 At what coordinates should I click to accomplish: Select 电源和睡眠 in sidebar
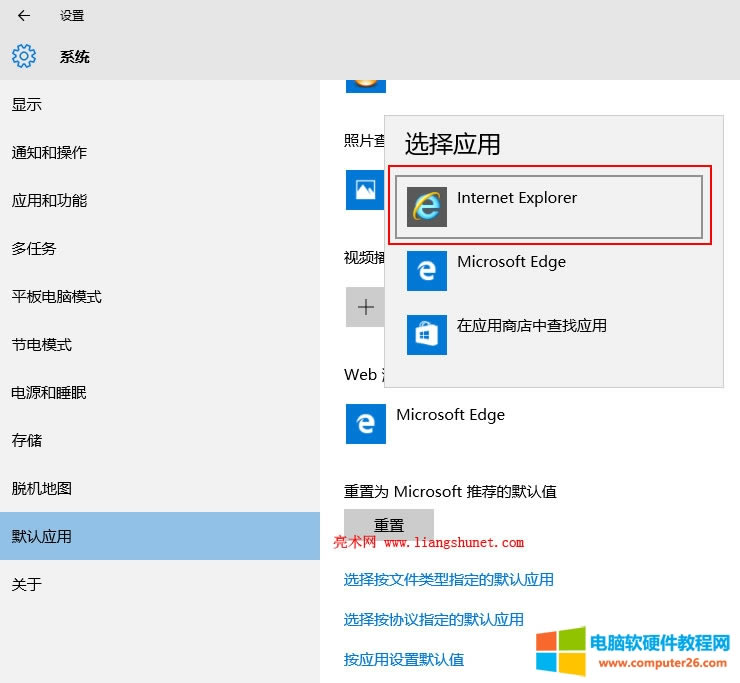[x=49, y=393]
